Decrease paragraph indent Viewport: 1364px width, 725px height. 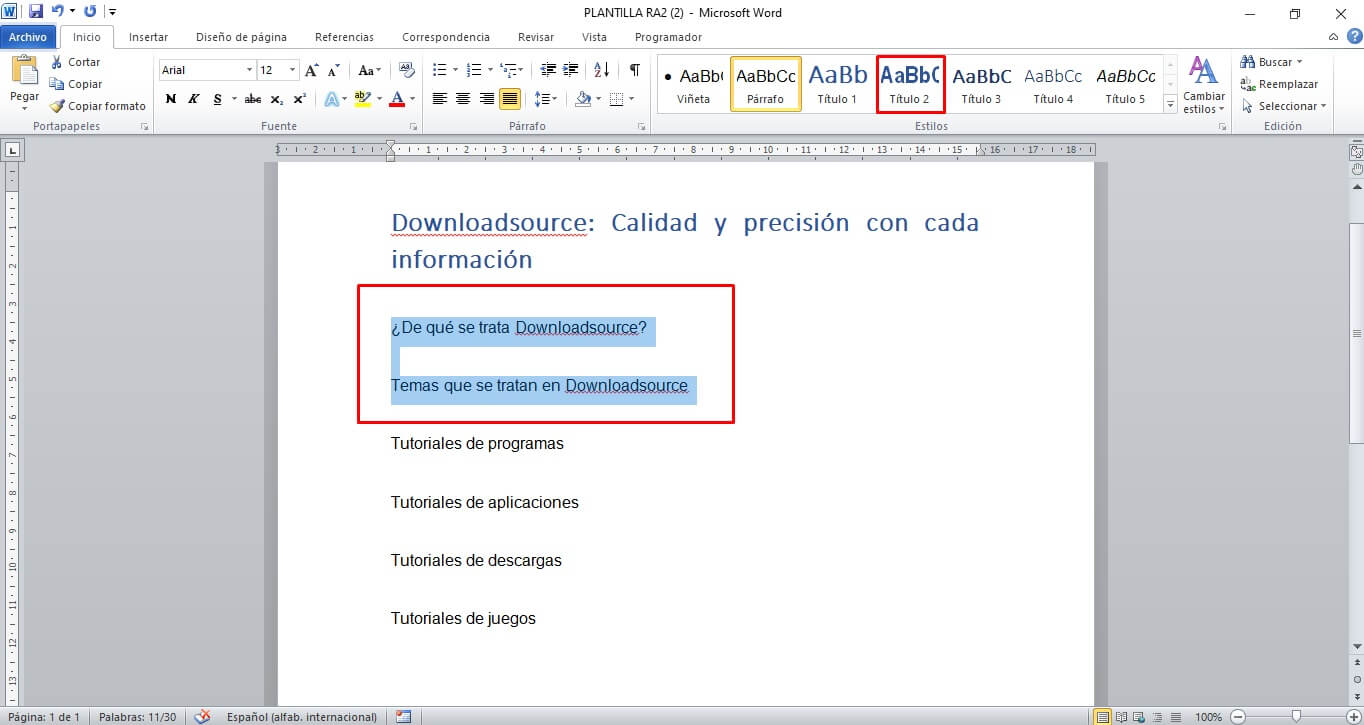[x=548, y=70]
